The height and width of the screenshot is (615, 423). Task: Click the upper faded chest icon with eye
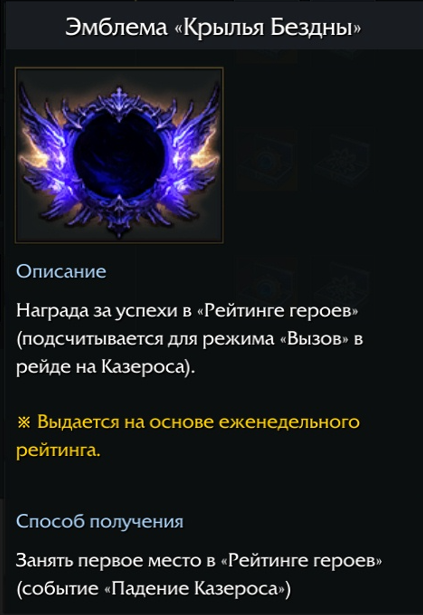coord(266,161)
